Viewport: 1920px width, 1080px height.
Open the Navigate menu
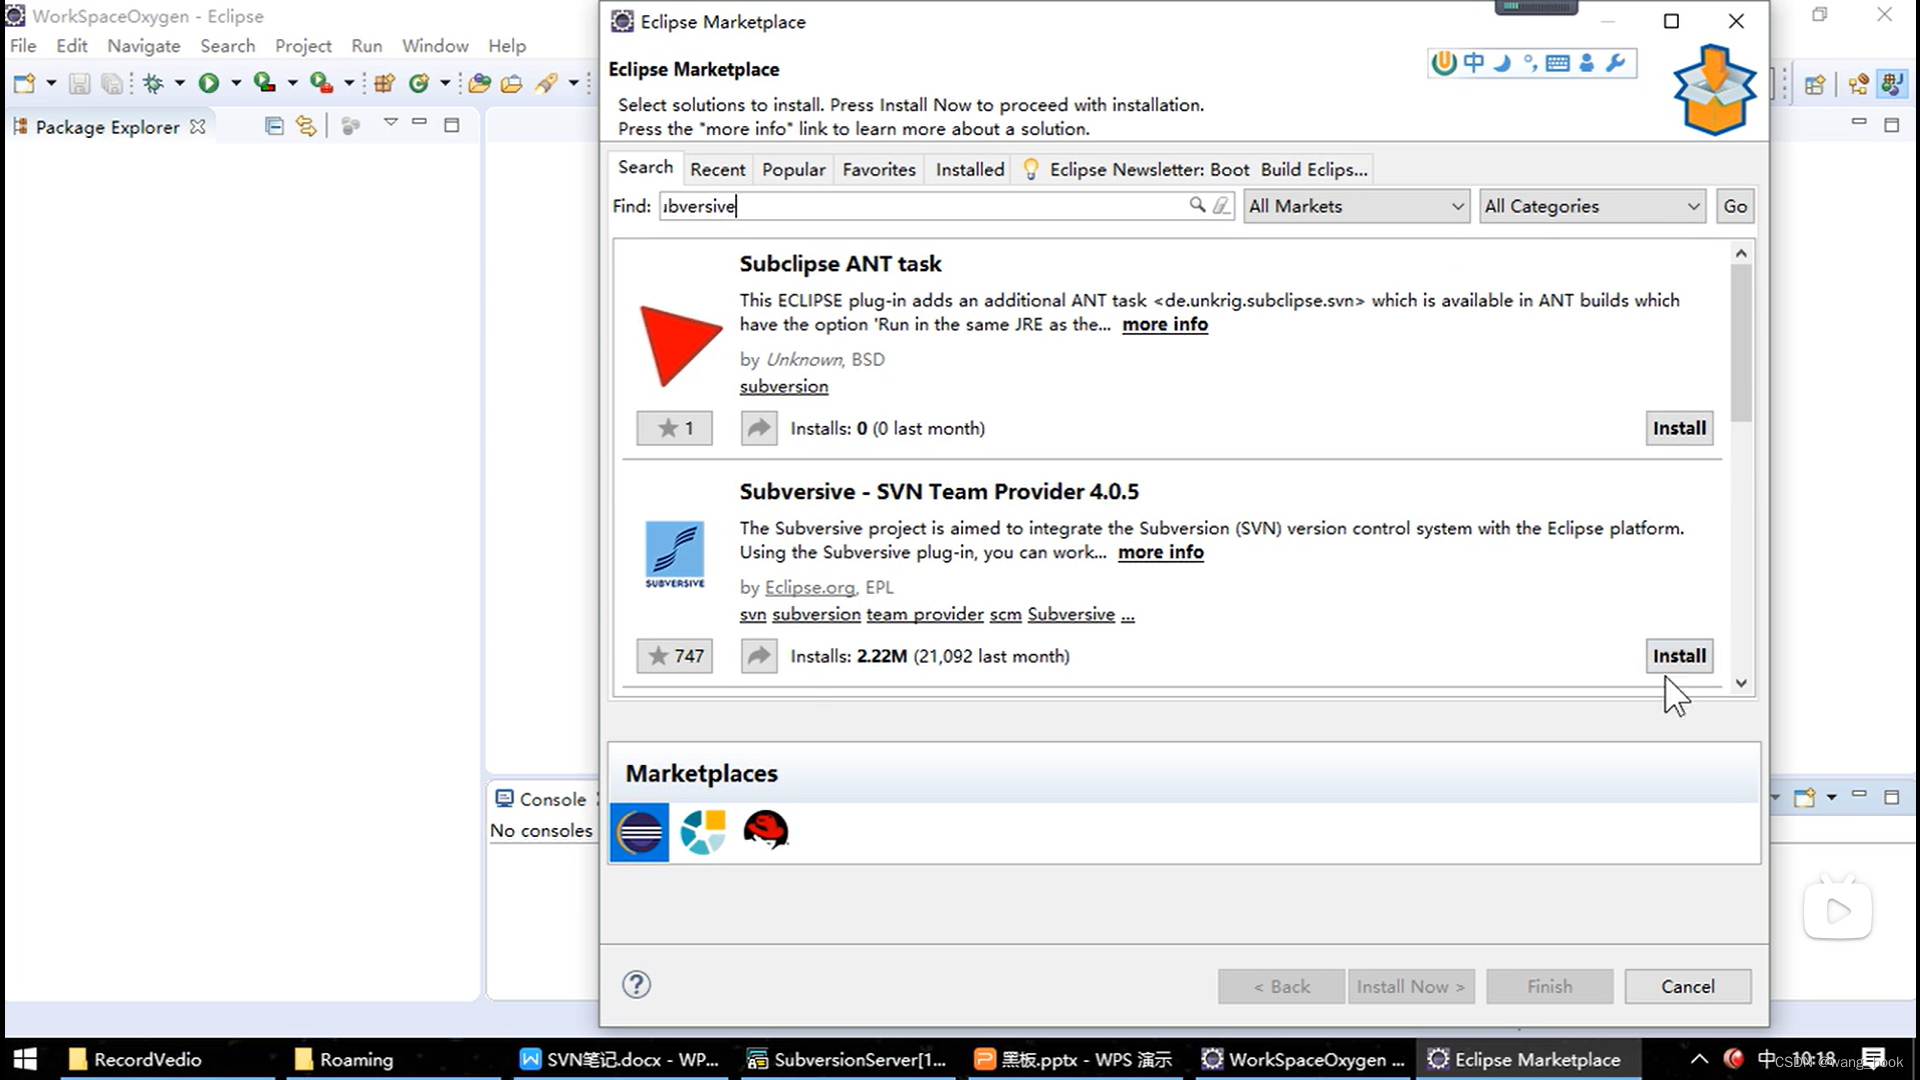click(x=144, y=46)
